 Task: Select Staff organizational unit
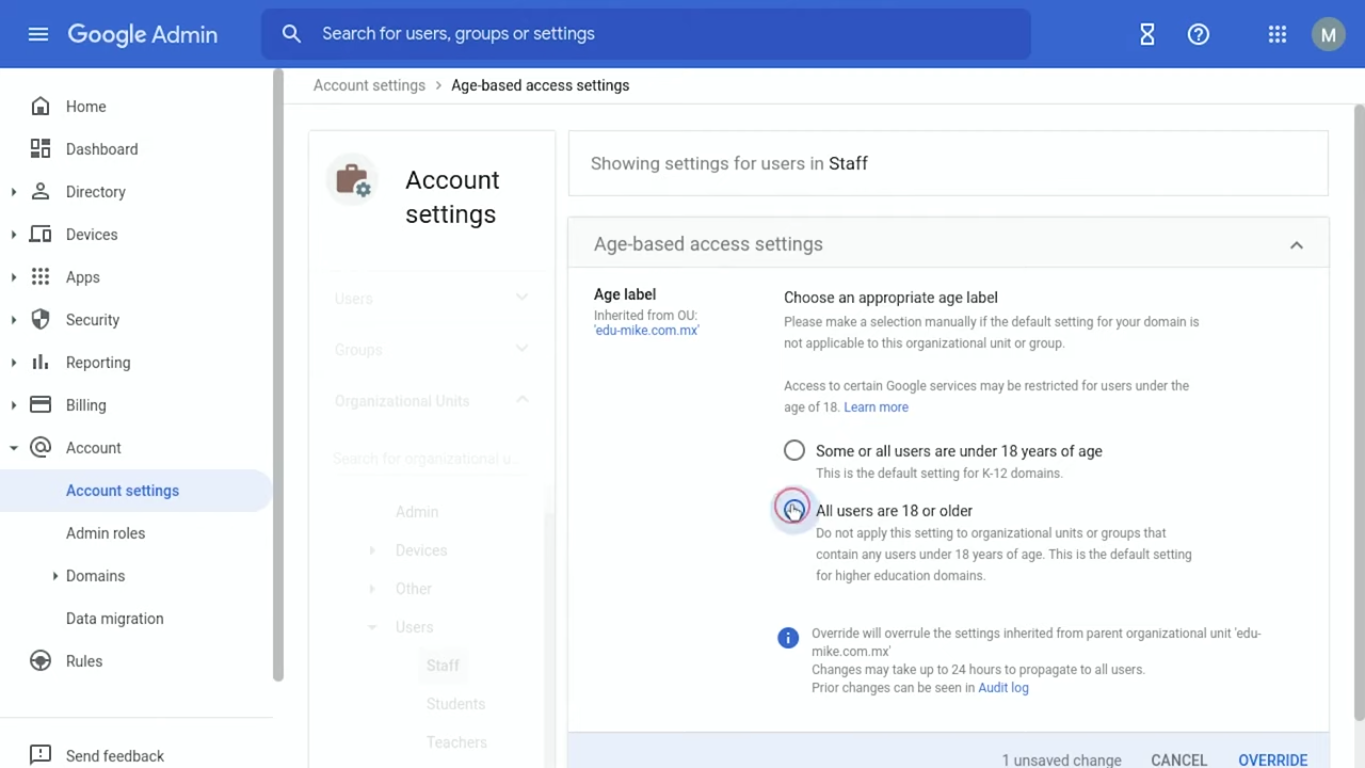pyautogui.click(x=443, y=665)
